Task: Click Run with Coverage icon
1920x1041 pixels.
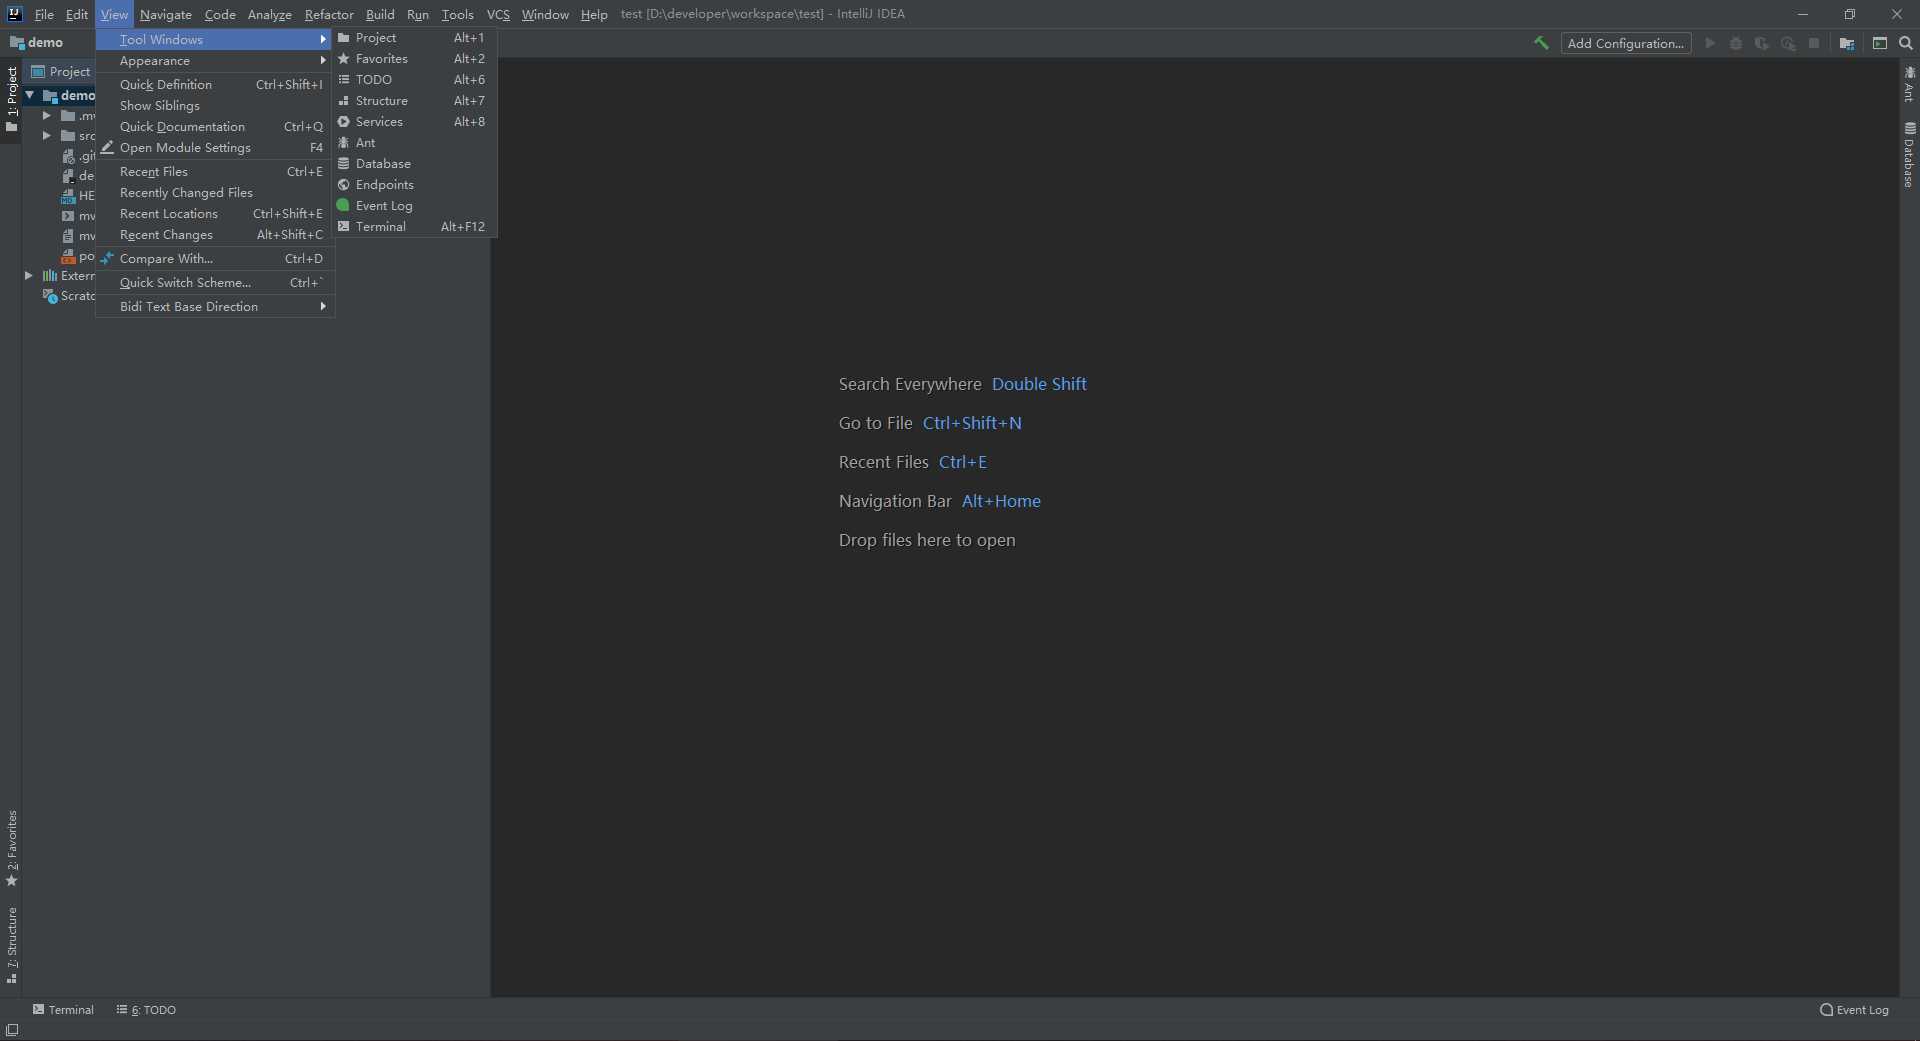Action: click(1762, 43)
